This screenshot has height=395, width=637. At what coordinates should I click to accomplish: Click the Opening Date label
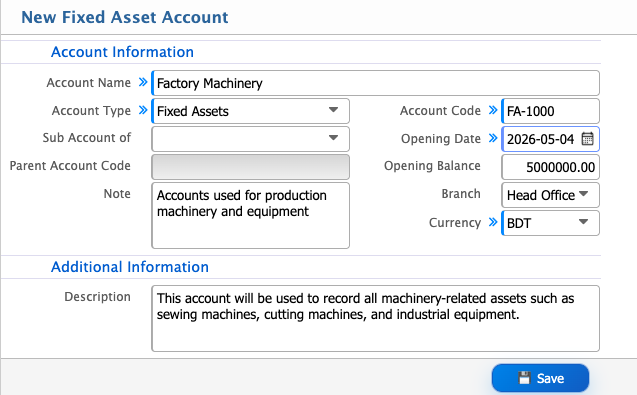click(441, 139)
